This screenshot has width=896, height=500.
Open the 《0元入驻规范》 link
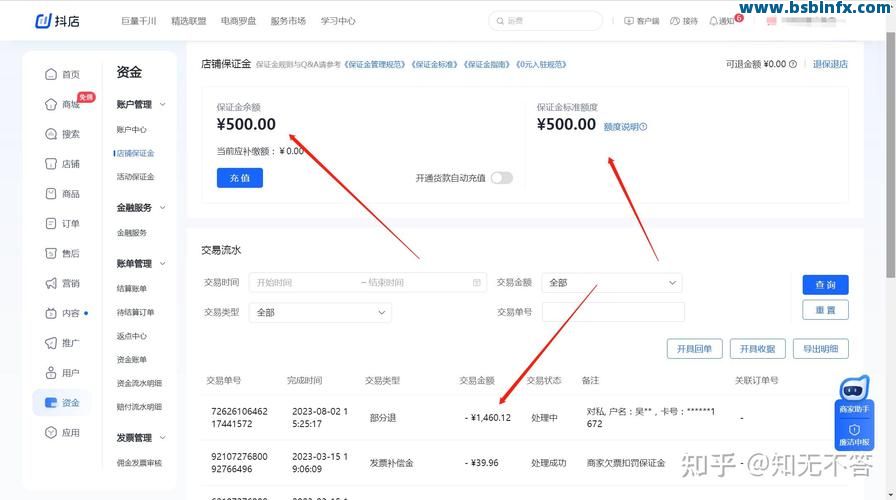point(541,65)
